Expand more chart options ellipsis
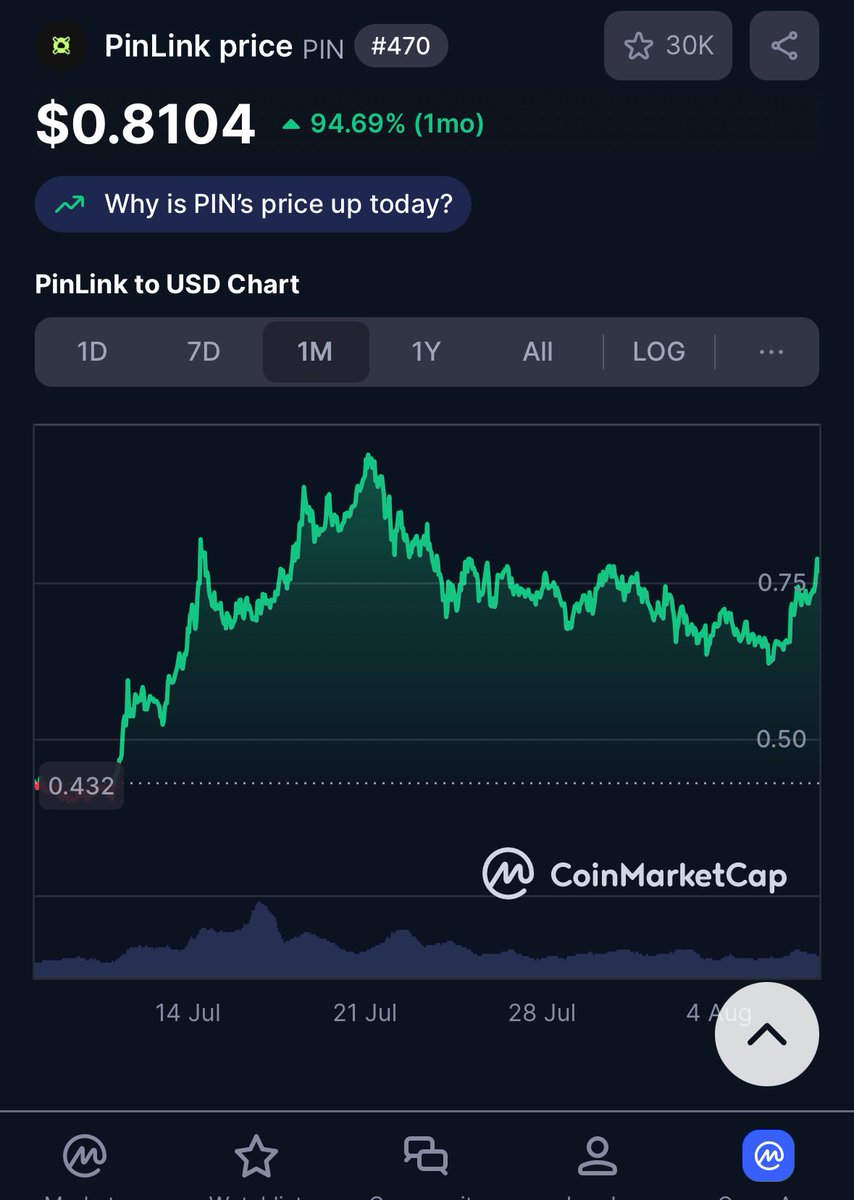The height and width of the screenshot is (1200, 854). point(771,351)
